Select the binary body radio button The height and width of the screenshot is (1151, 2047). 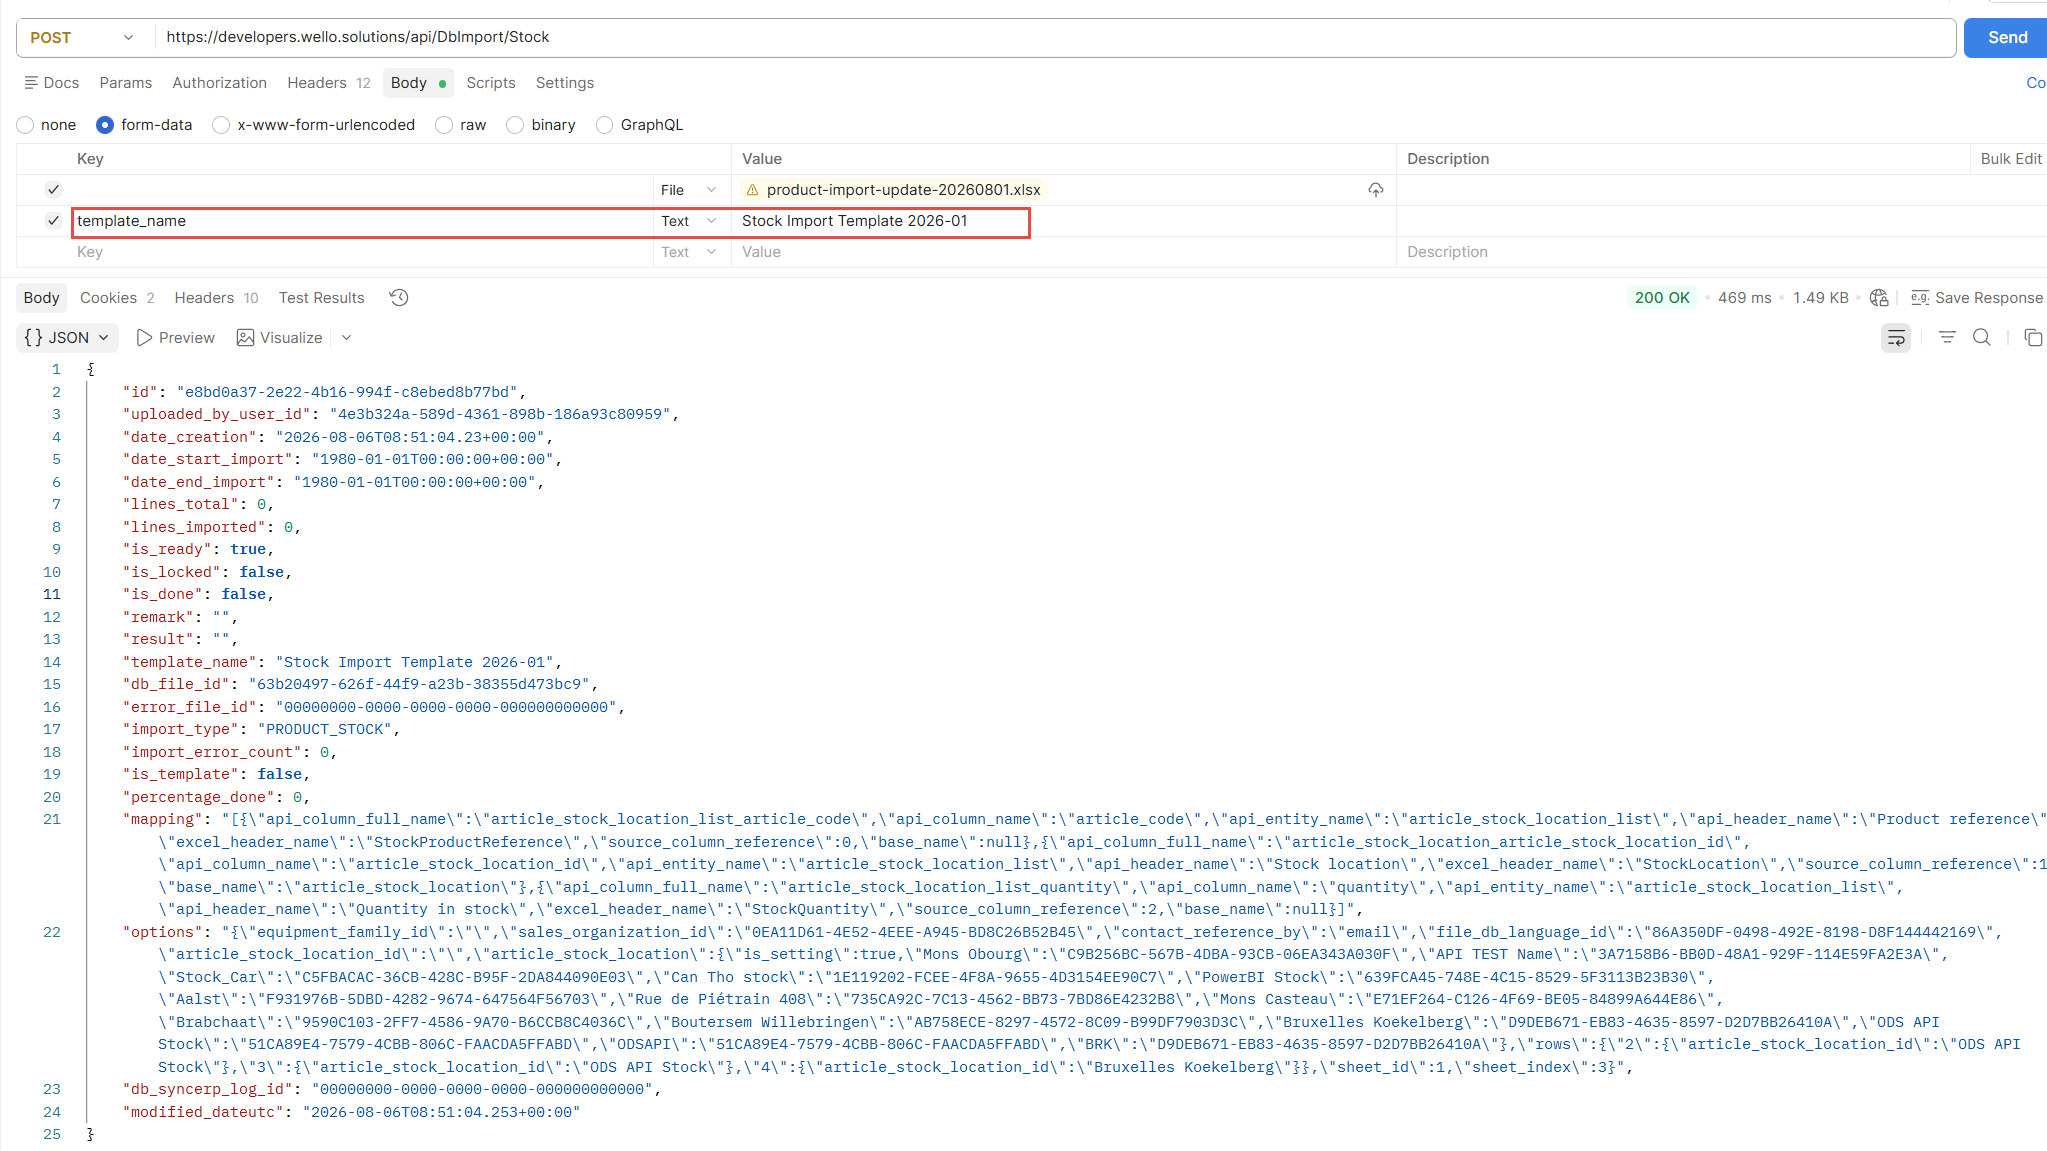(515, 125)
